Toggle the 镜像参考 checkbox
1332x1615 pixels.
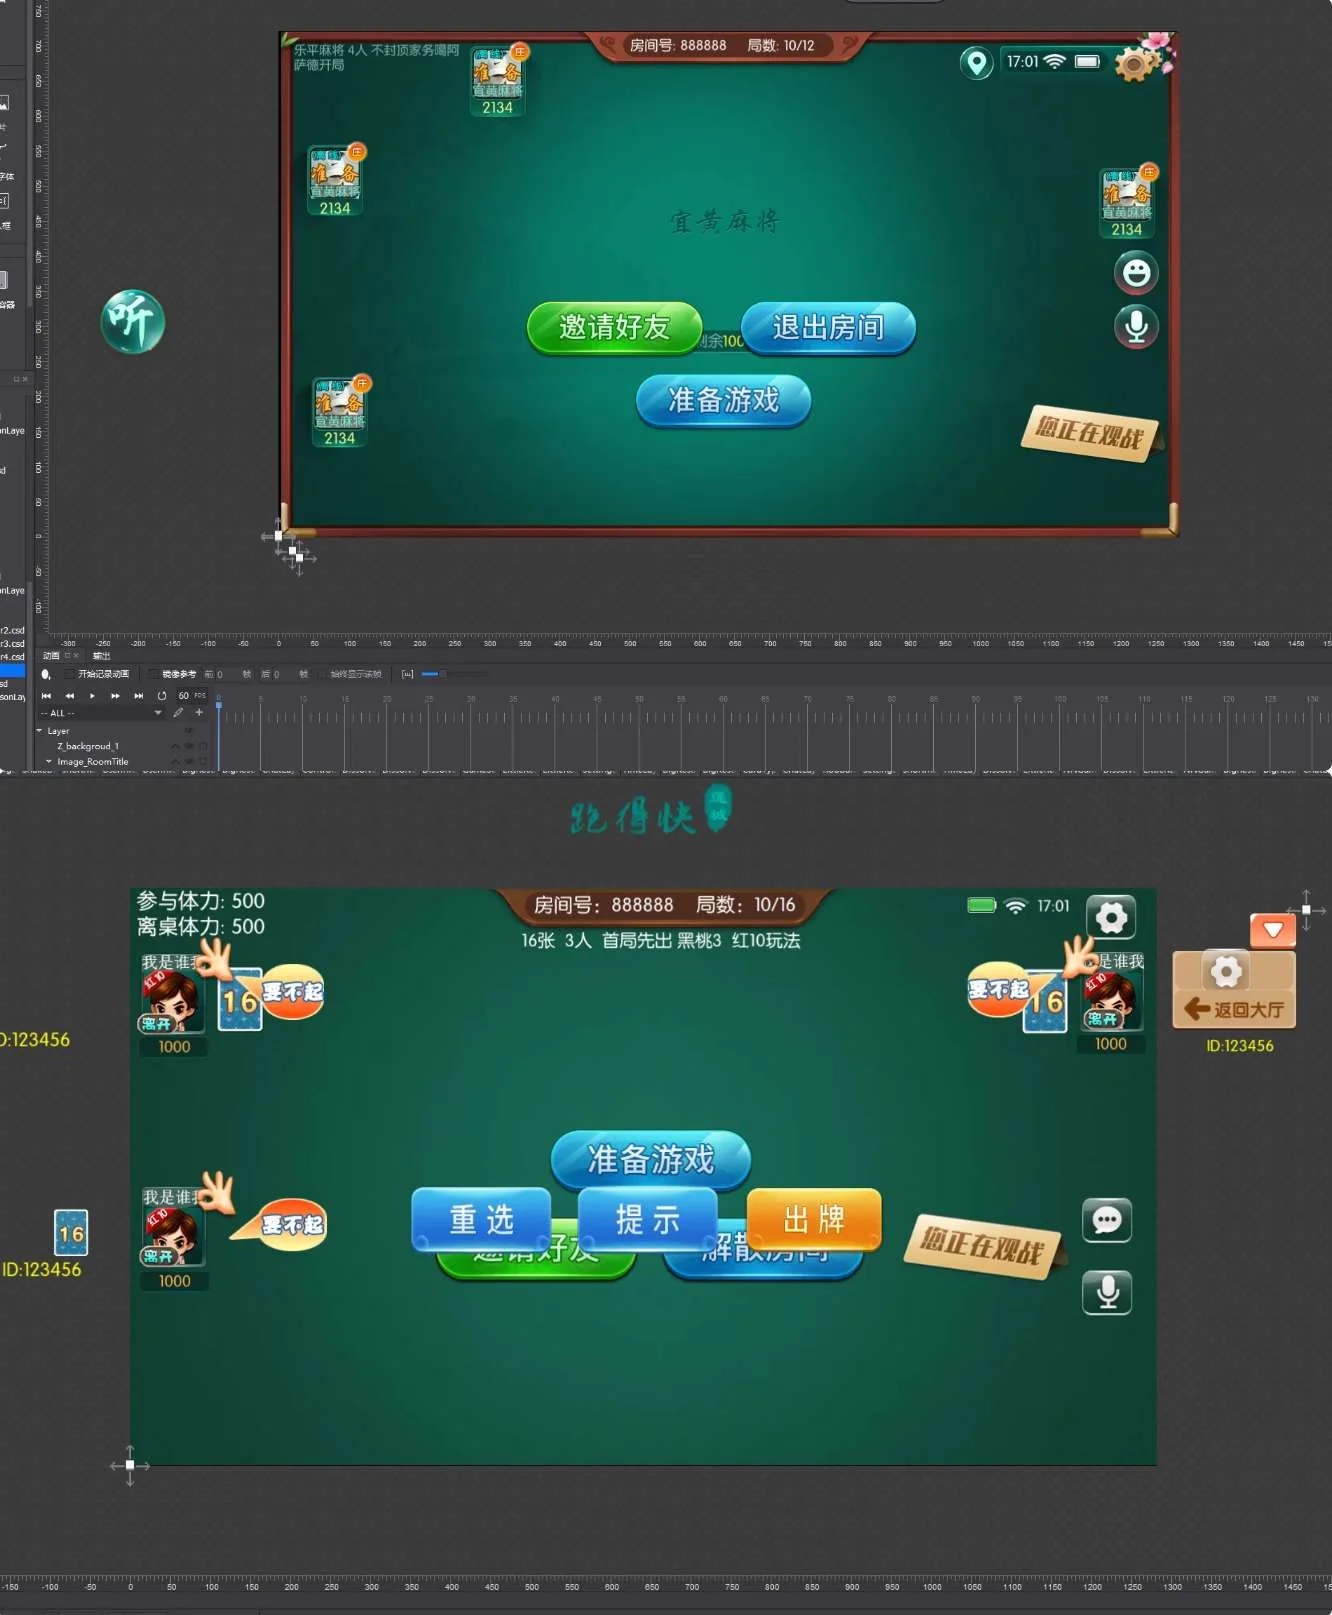154,675
